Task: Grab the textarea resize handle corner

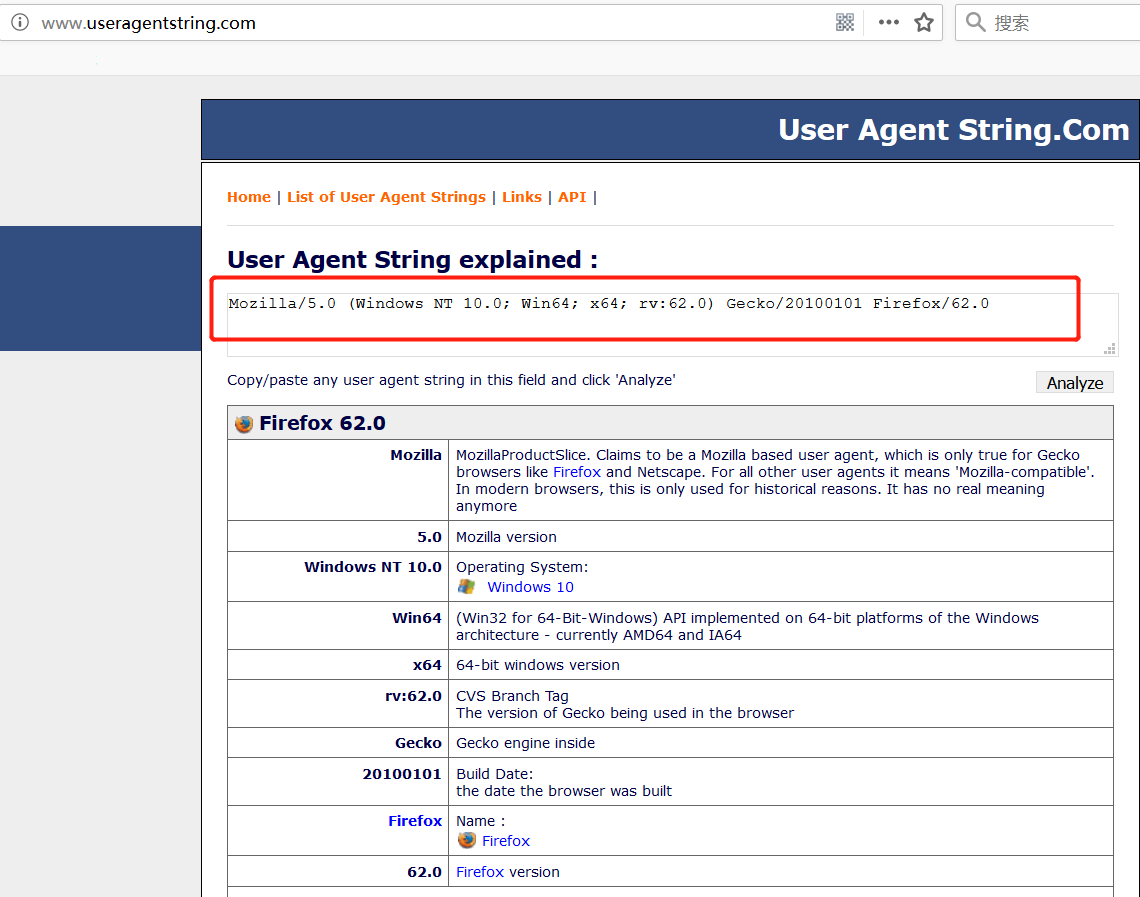Action: pyautogui.click(x=1109, y=349)
